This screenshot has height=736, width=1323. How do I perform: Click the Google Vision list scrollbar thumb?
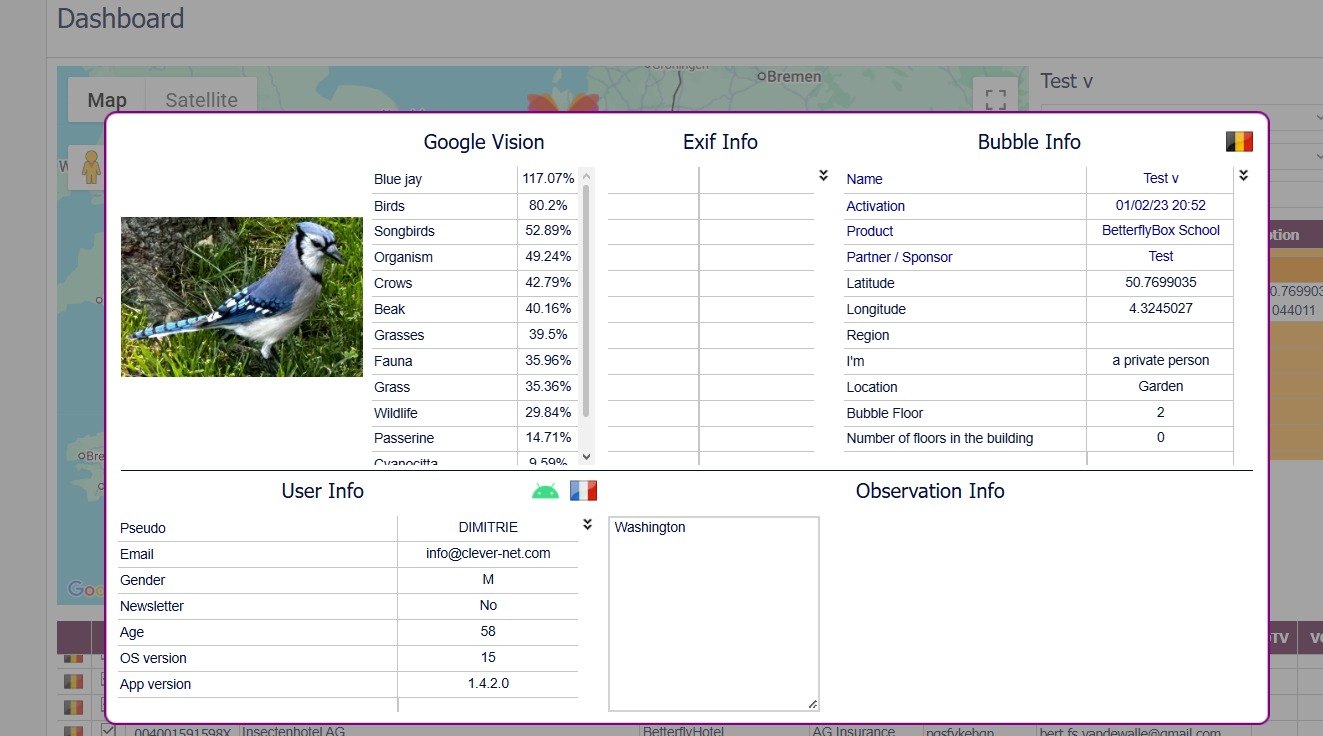(587, 300)
